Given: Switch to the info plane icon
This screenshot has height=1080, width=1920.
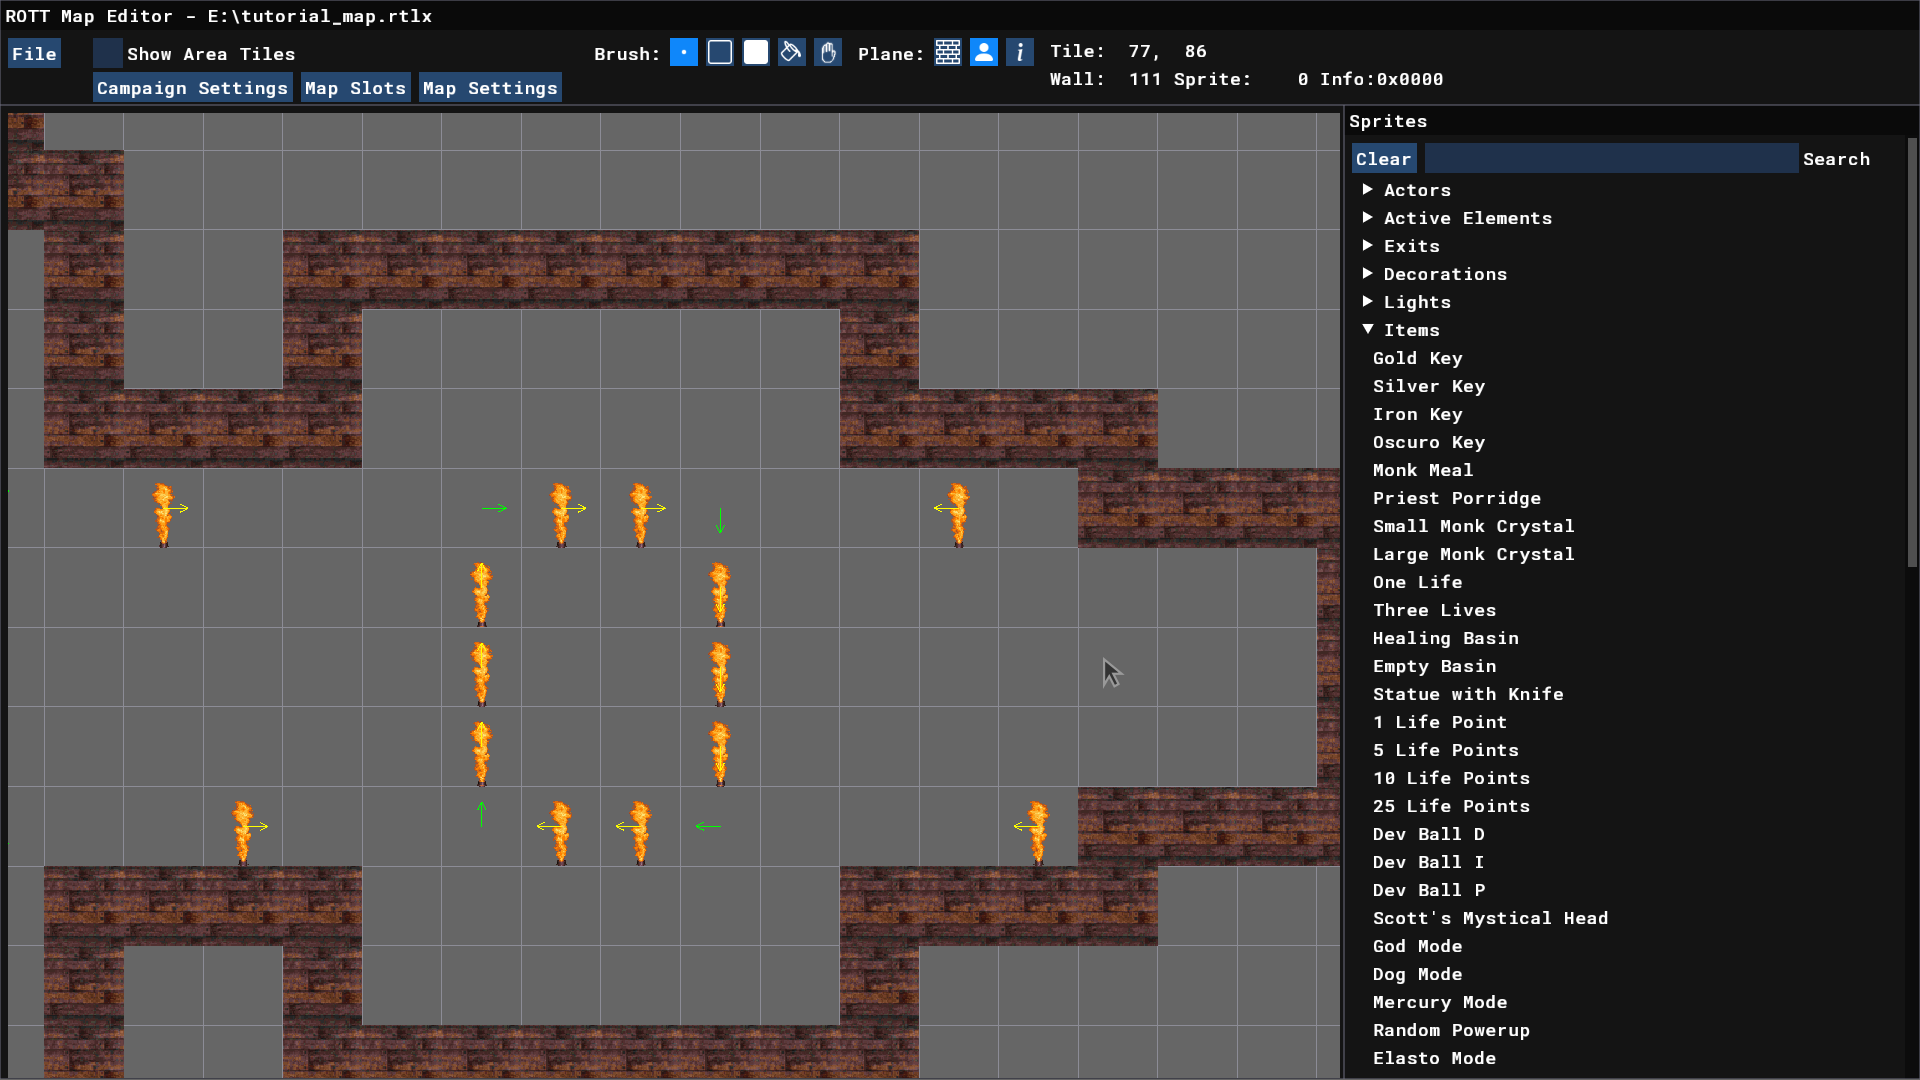Looking at the screenshot, I should [1020, 52].
